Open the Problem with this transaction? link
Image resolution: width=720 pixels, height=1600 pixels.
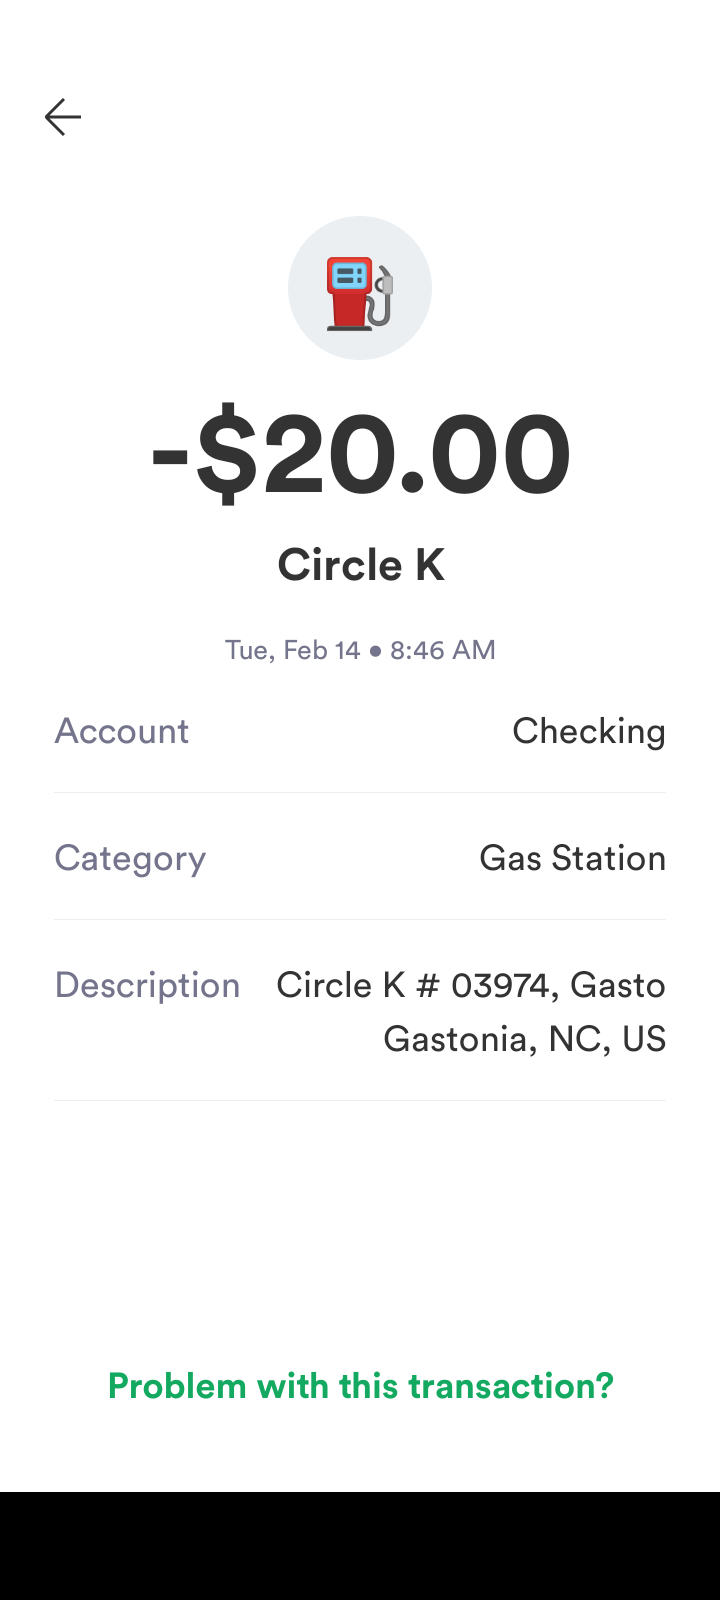pyautogui.click(x=360, y=1386)
